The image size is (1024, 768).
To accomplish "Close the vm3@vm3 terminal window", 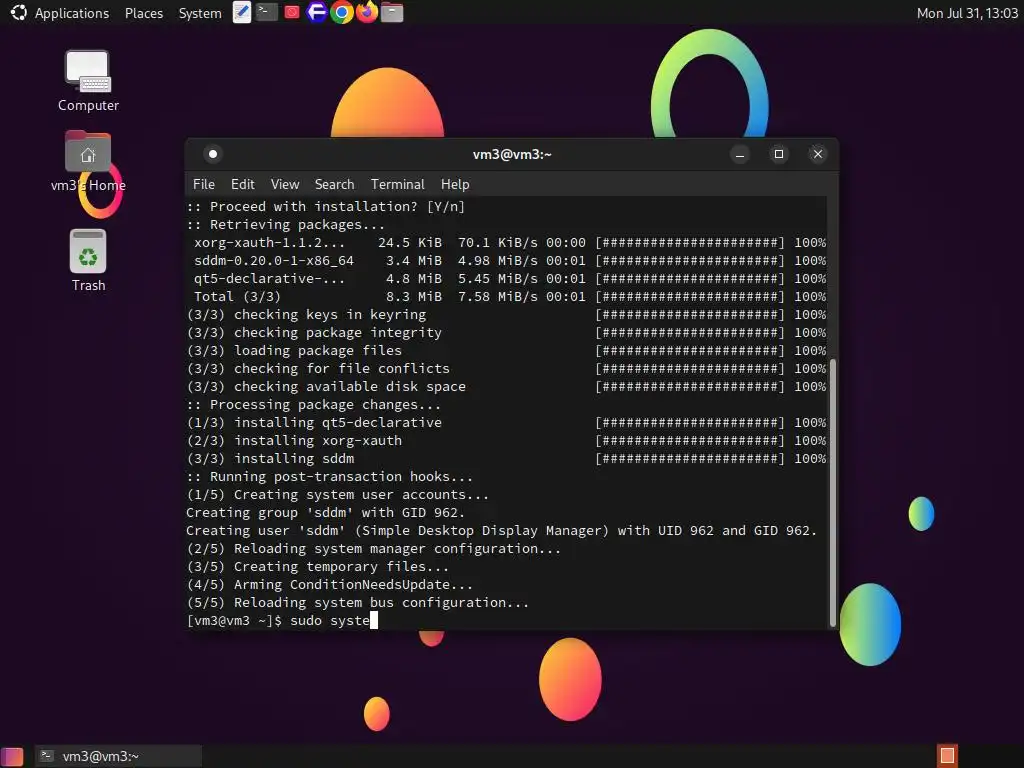I will tap(818, 154).
